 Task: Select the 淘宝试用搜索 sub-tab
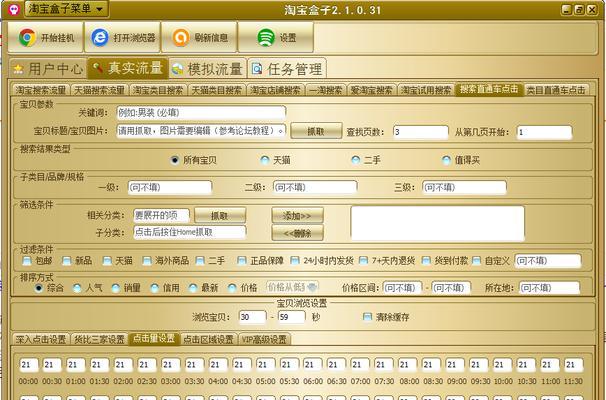click(426, 90)
